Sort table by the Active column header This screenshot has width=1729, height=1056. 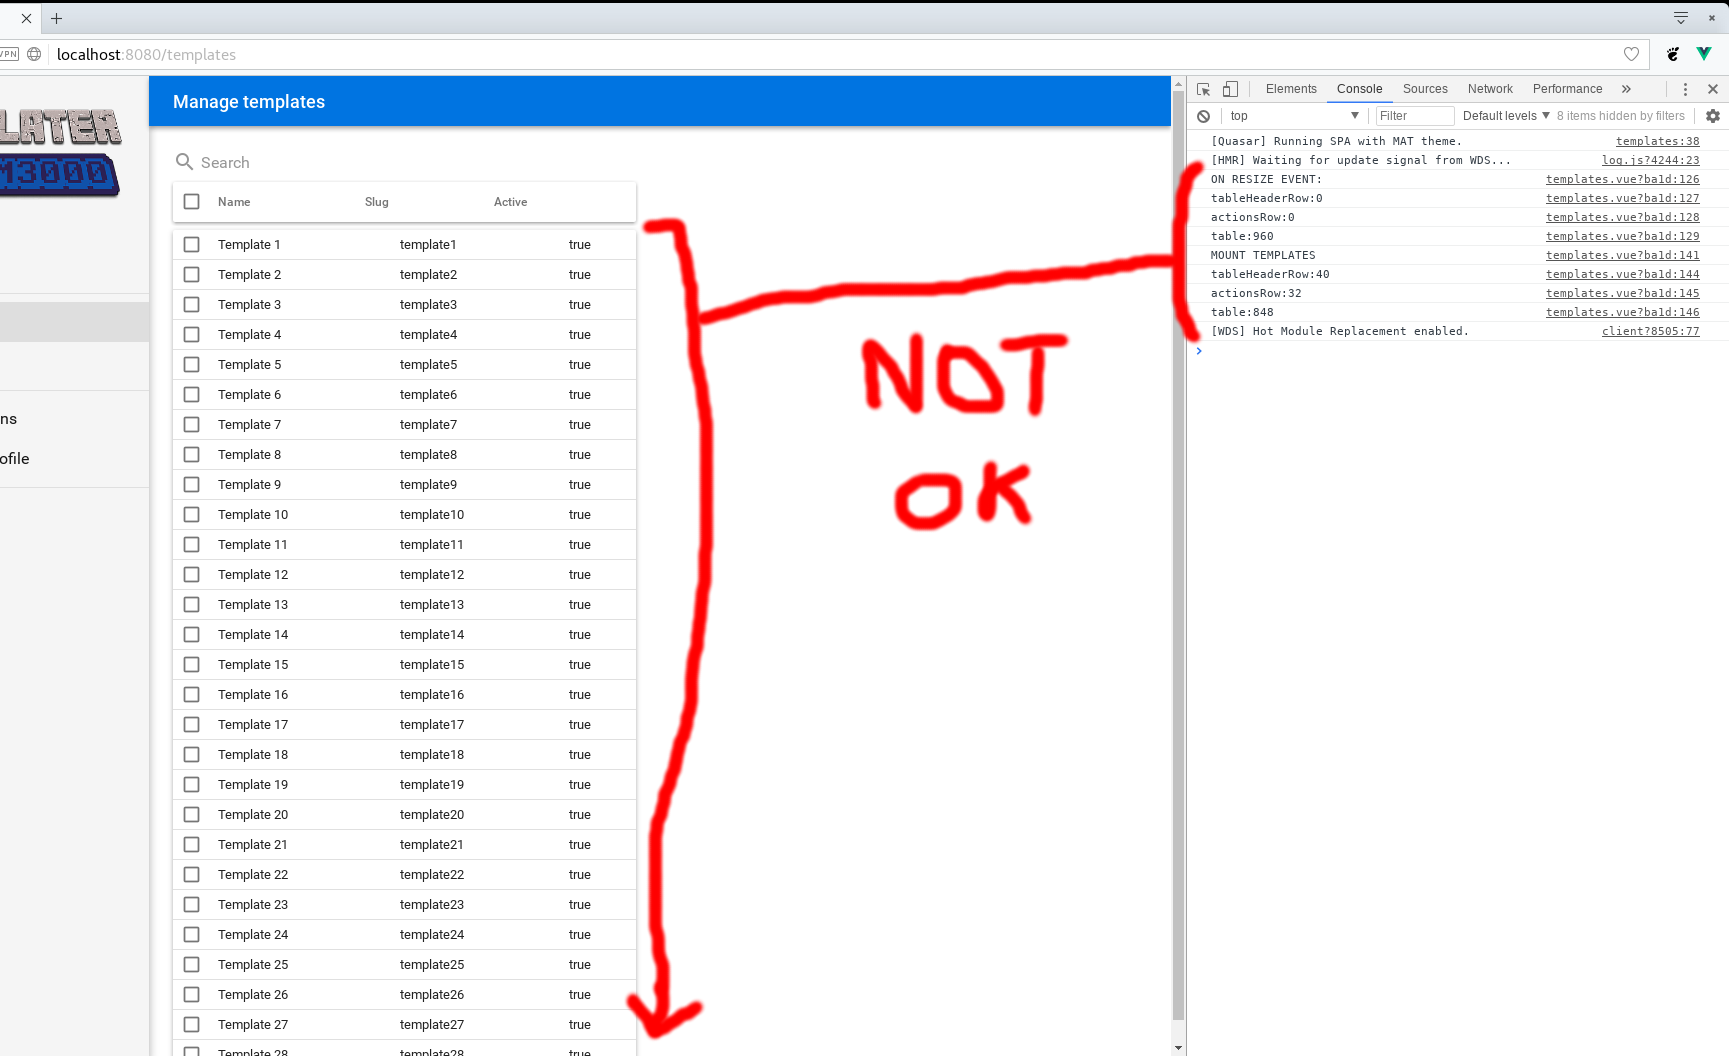(510, 202)
